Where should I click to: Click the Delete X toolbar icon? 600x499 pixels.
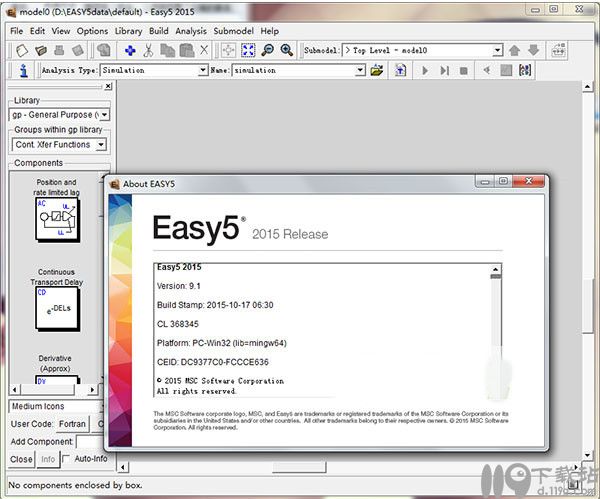pos(204,50)
